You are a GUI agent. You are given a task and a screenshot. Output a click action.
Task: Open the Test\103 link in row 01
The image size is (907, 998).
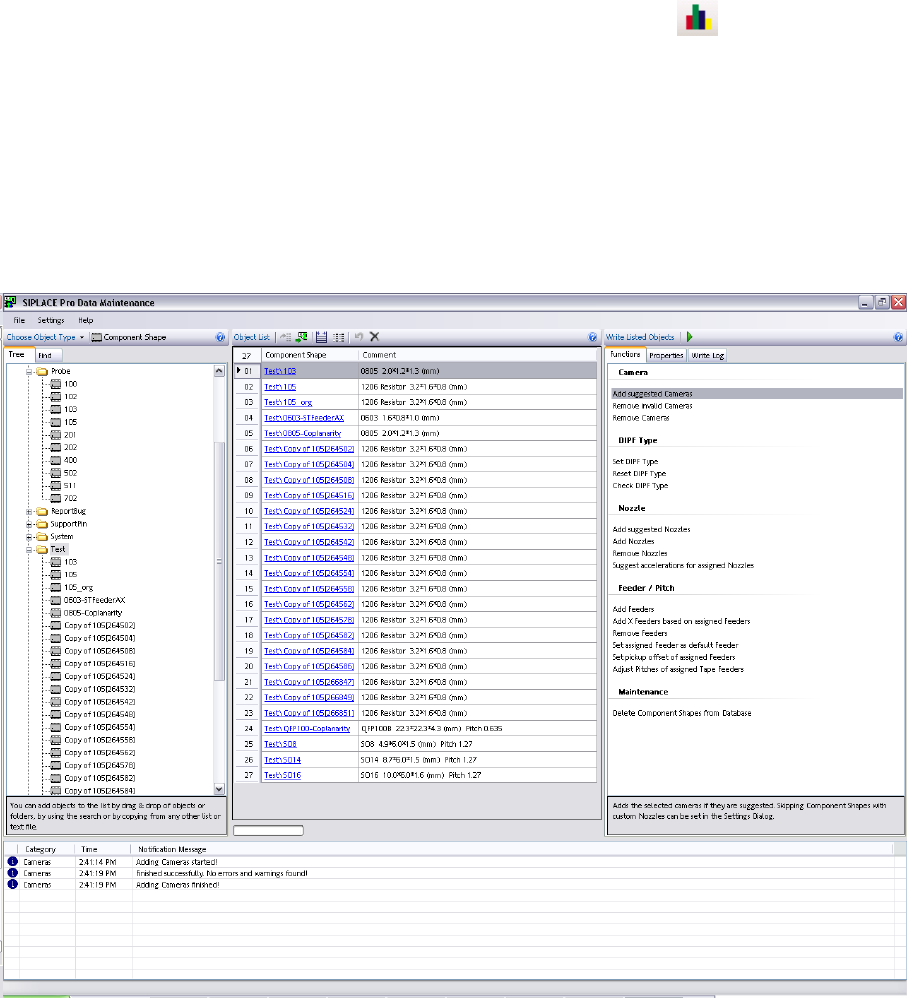(280, 371)
